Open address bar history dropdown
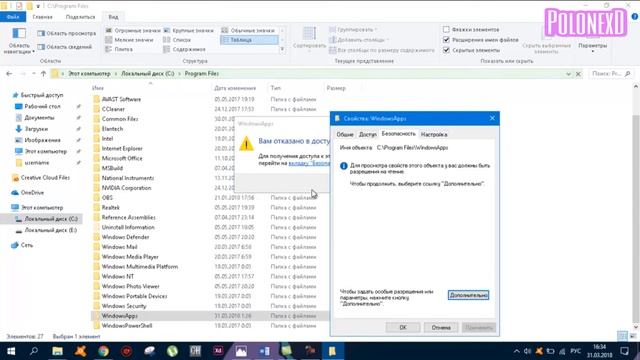This screenshot has height=360, width=640. [x=569, y=74]
